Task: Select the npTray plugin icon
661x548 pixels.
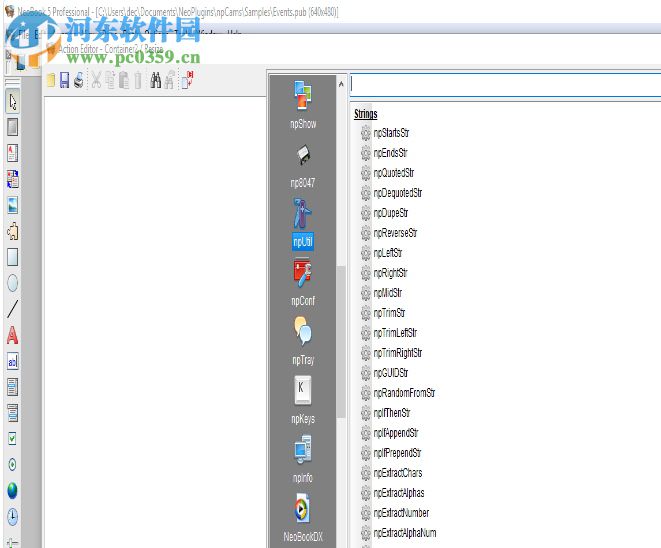Action: click(x=303, y=331)
